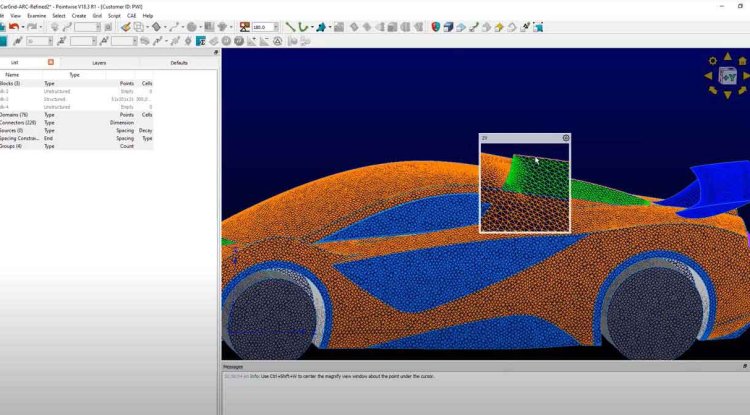This screenshot has width=750, height=415.
Task: Open dropdown arrow next to Redo icon
Action: 41,27
